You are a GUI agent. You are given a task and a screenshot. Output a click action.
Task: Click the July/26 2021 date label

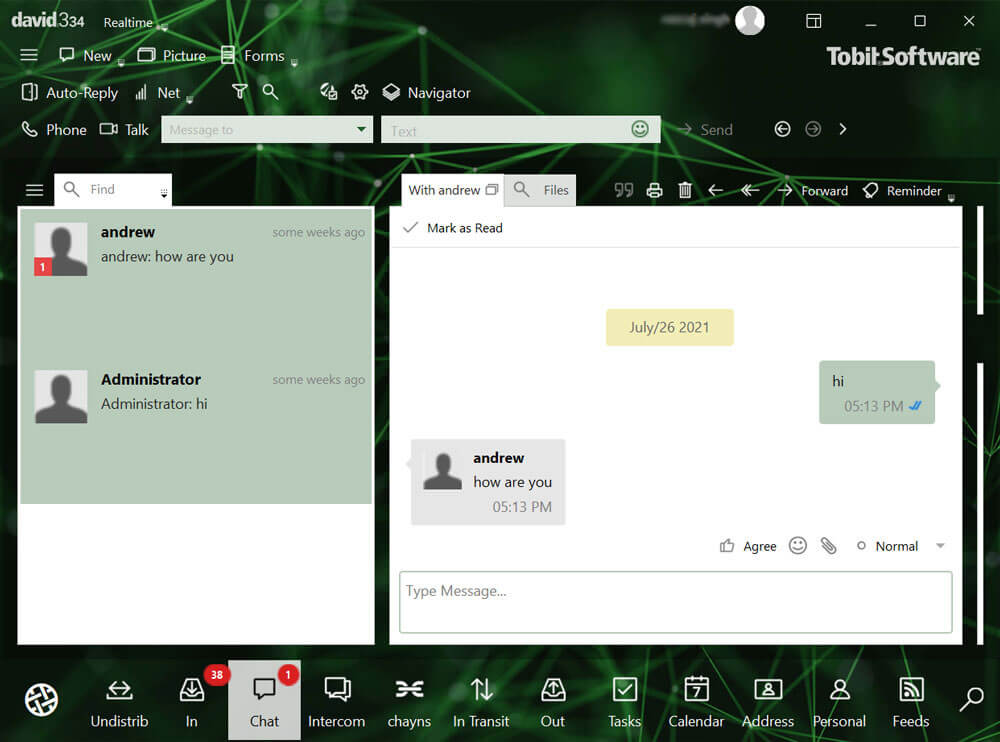coord(670,327)
